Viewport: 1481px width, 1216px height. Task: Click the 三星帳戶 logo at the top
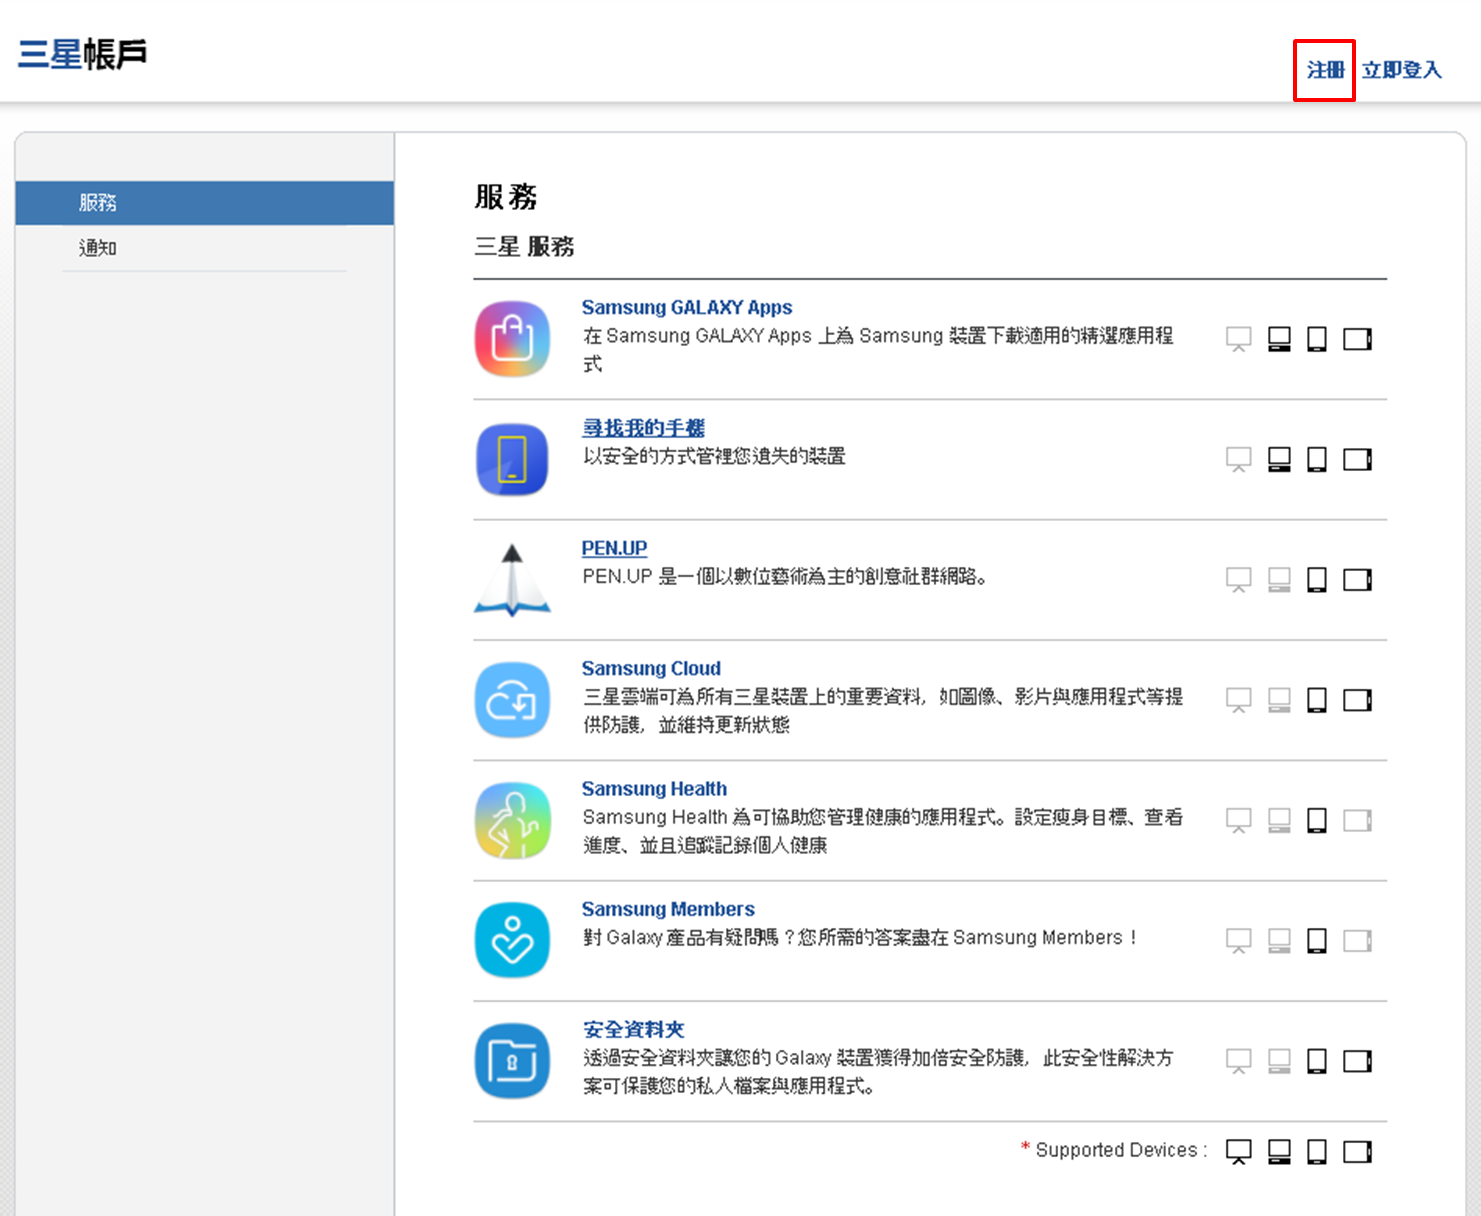tap(82, 53)
